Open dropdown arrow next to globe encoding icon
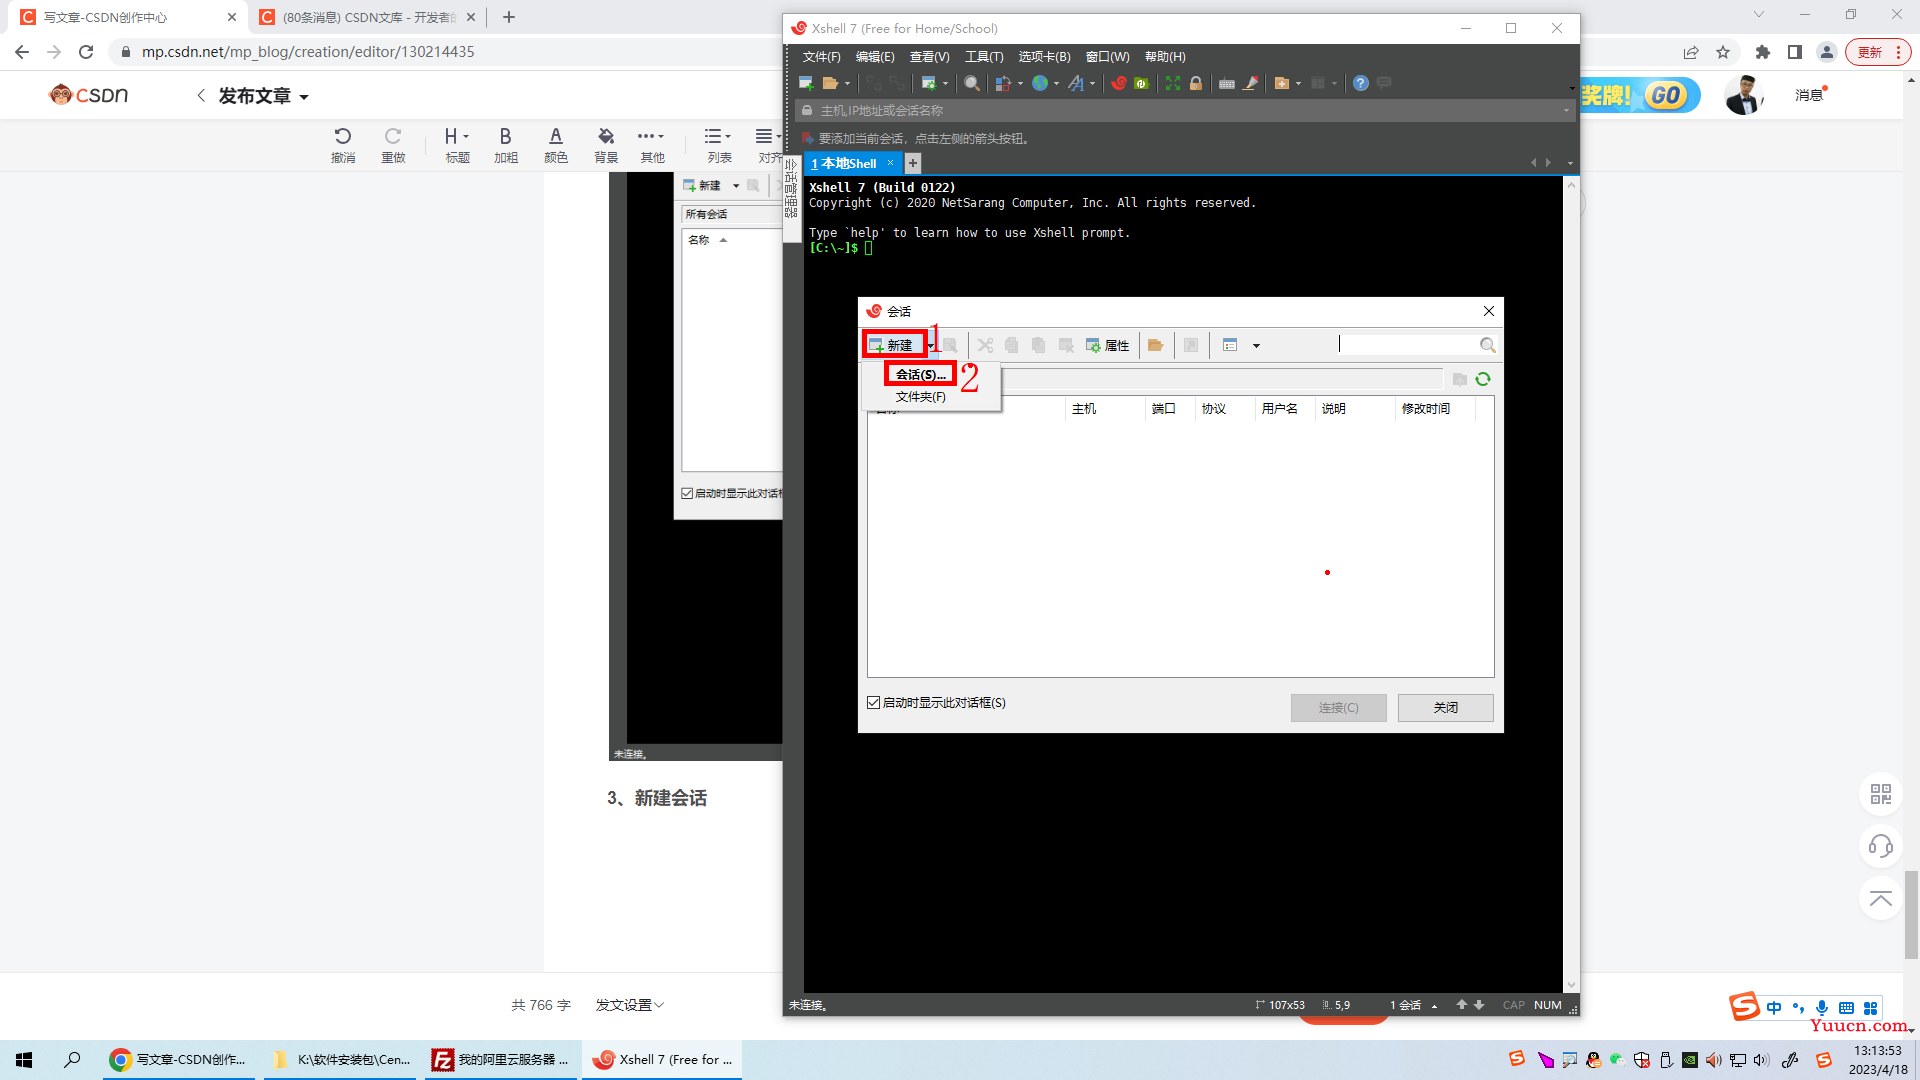The width and height of the screenshot is (1920, 1080). (x=1056, y=84)
